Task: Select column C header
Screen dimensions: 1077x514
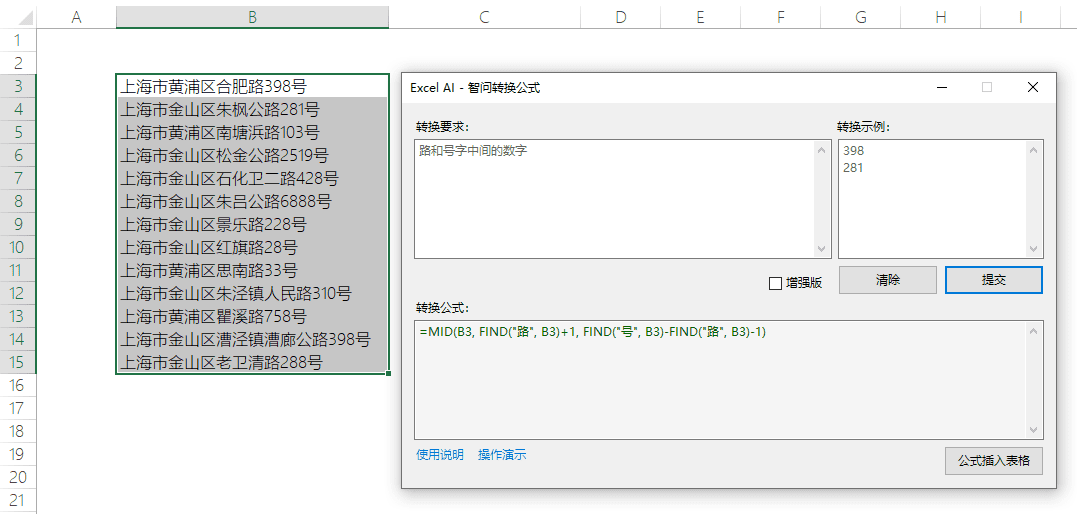Action: [485, 18]
